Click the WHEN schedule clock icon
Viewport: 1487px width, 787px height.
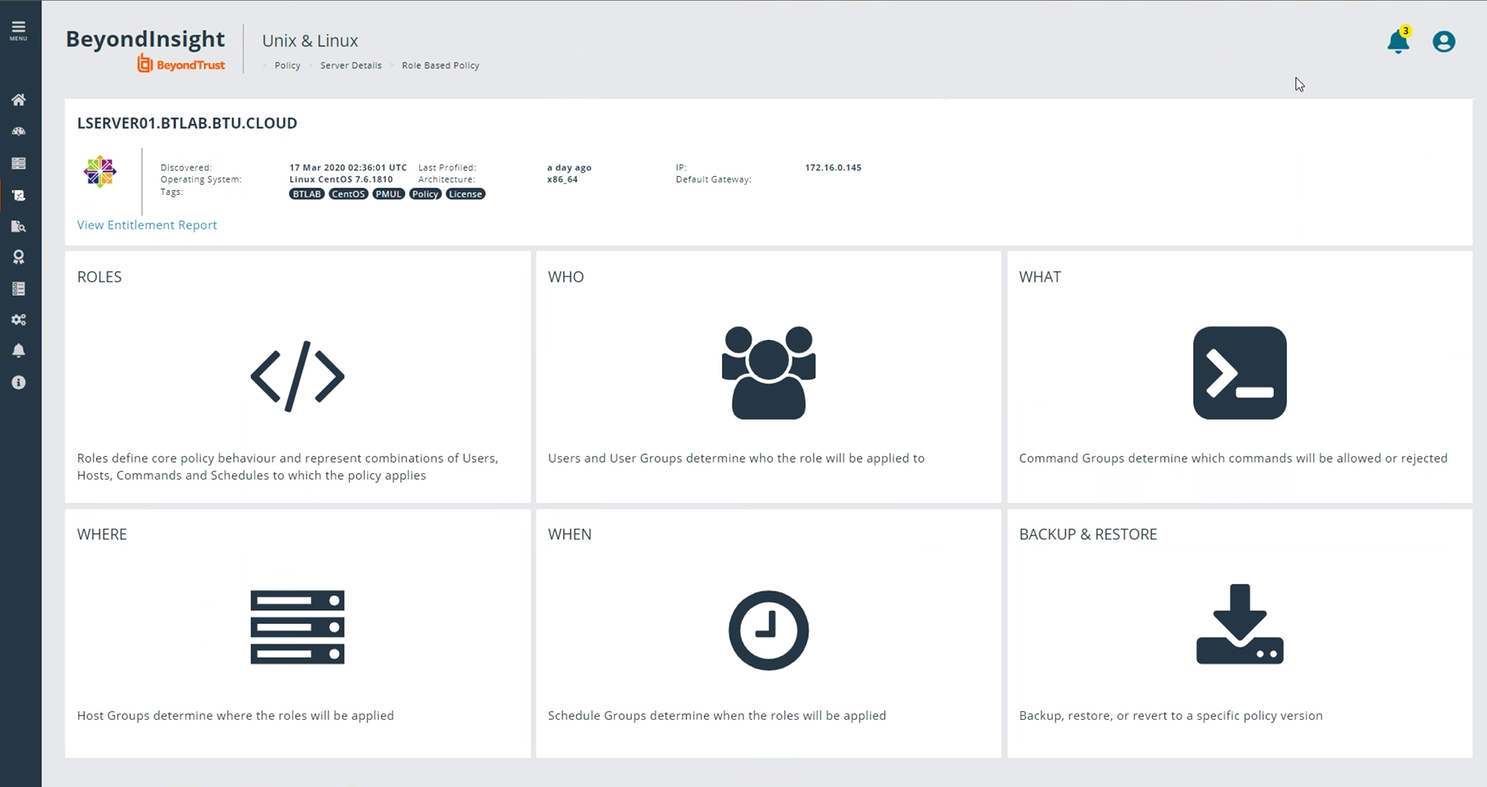[768, 631]
